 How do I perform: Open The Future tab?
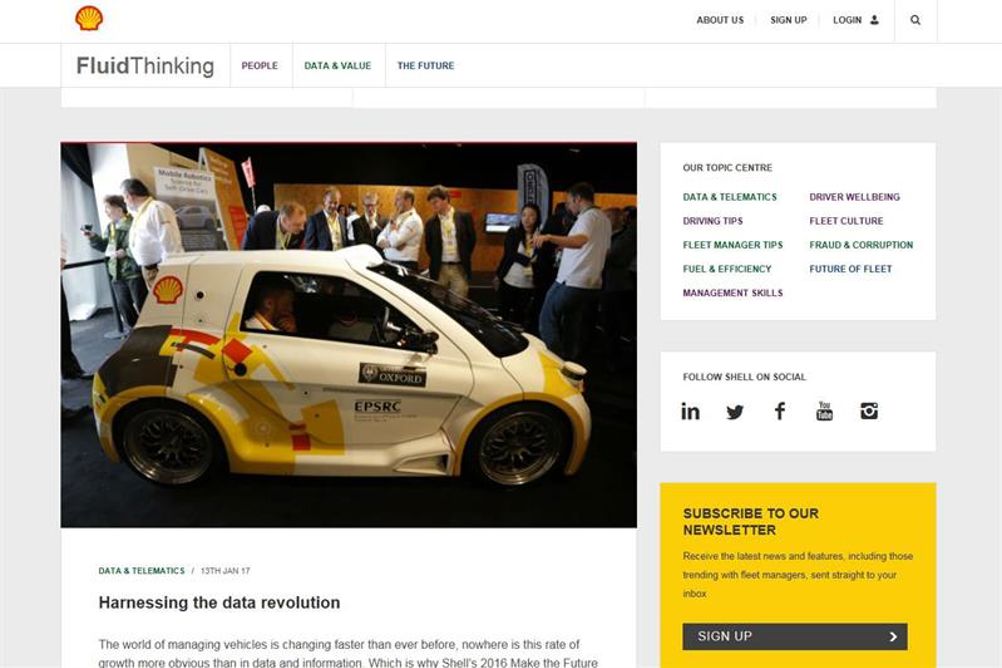[x=426, y=65]
